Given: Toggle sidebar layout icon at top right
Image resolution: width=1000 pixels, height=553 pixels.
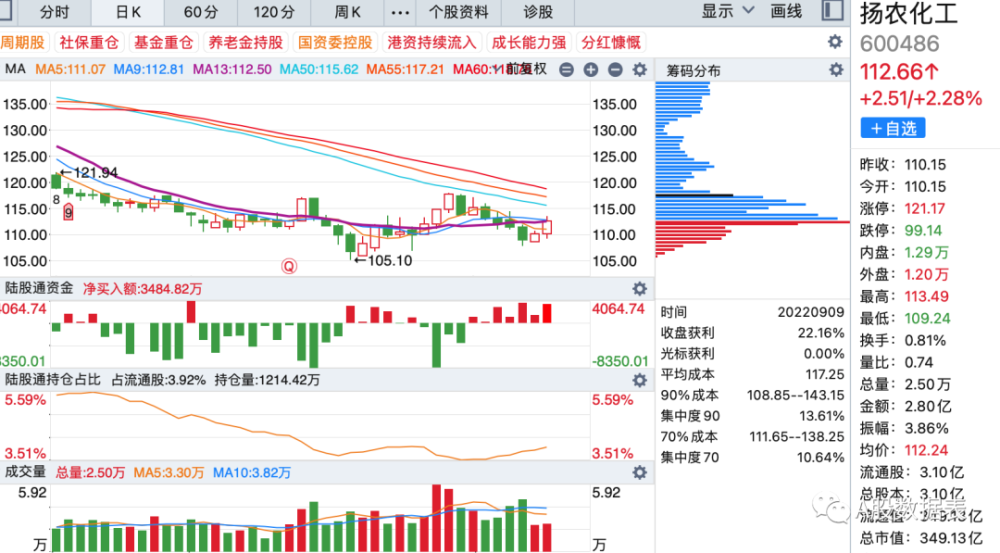Looking at the screenshot, I should (832, 11).
